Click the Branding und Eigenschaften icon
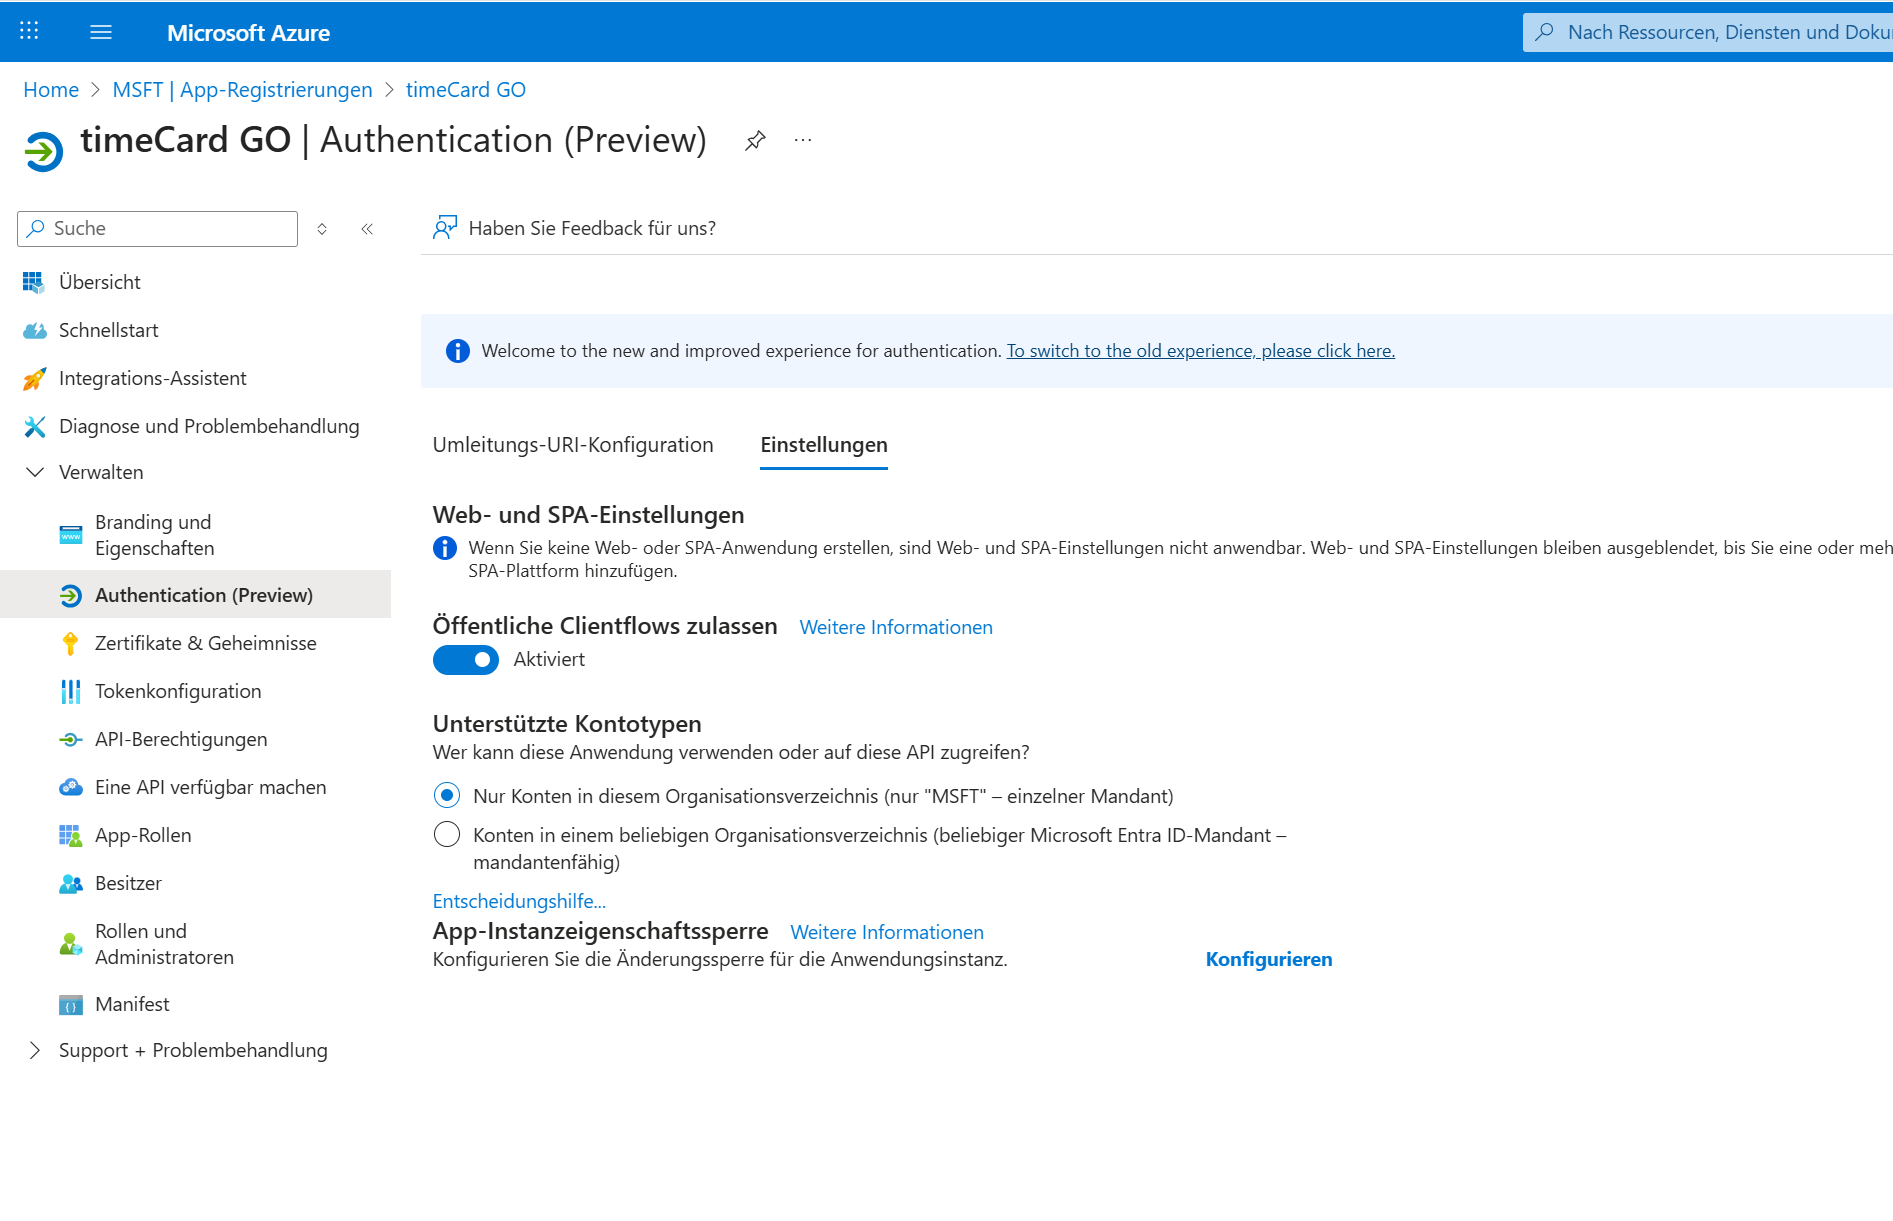The image size is (1893, 1221). (x=71, y=535)
